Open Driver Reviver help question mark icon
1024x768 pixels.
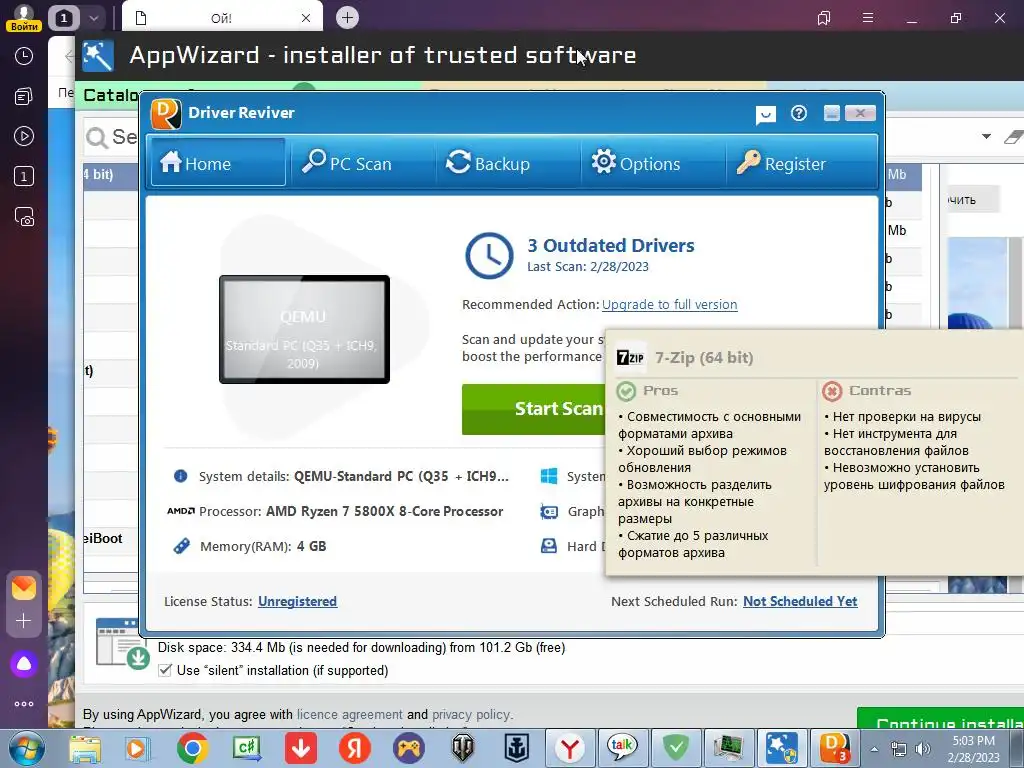tap(798, 114)
